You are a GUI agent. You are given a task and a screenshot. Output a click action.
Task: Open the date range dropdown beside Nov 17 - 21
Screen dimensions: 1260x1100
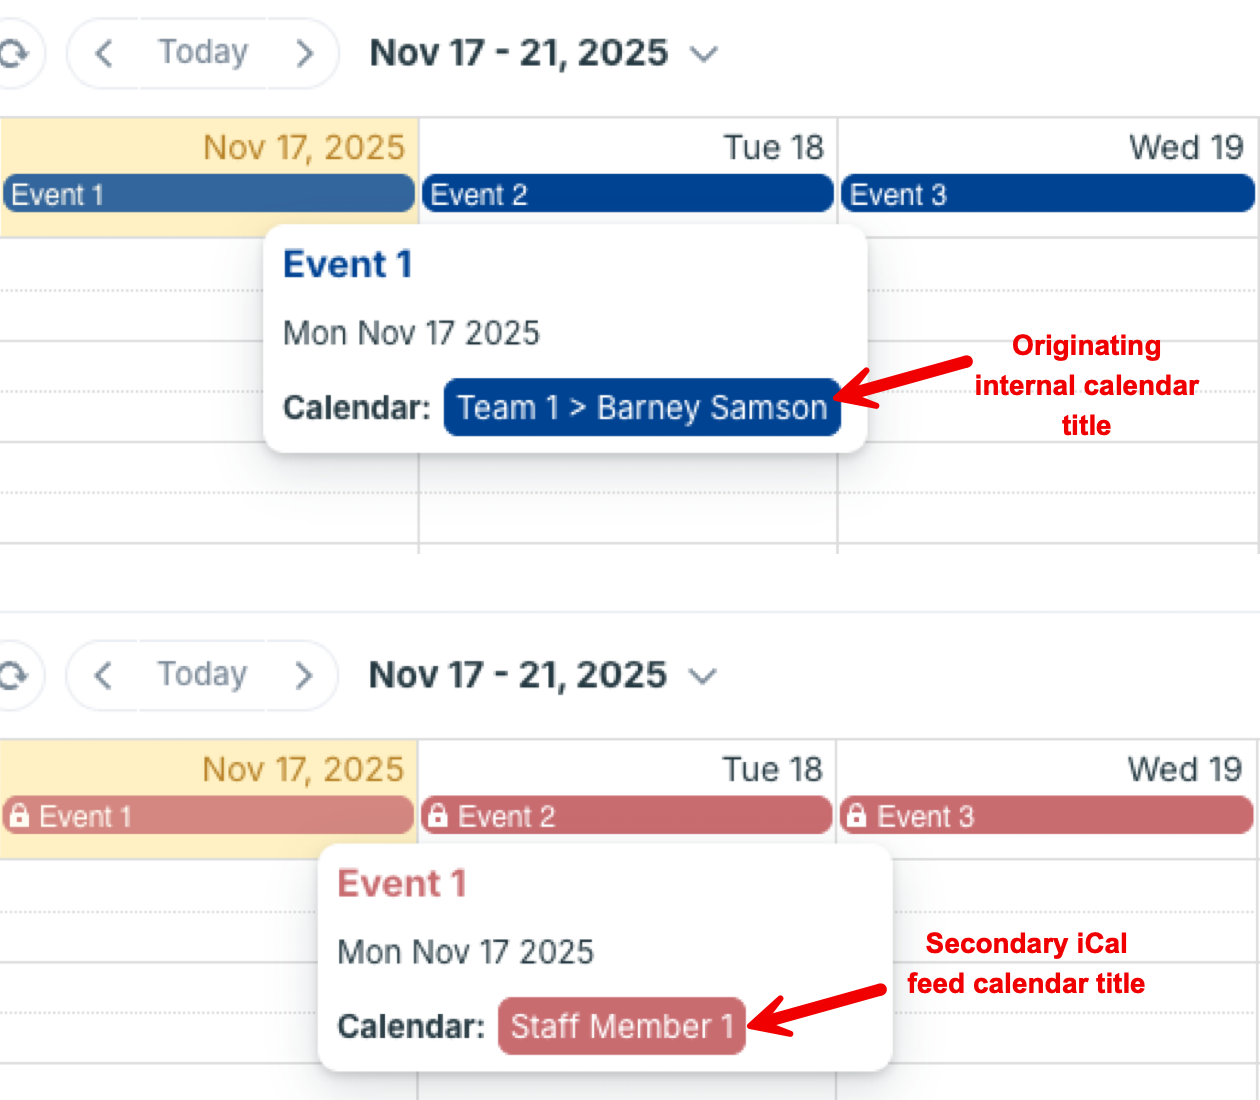(x=703, y=54)
